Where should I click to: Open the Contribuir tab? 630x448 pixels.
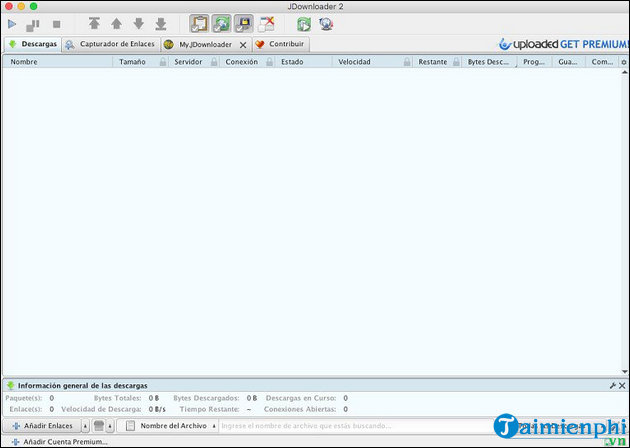click(x=281, y=44)
